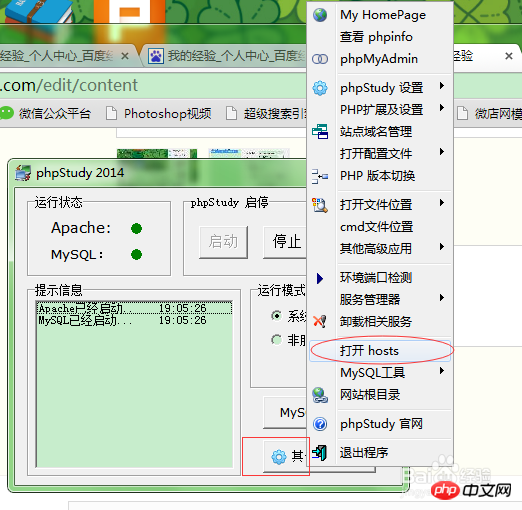Click the MySQL manager button

point(285,413)
